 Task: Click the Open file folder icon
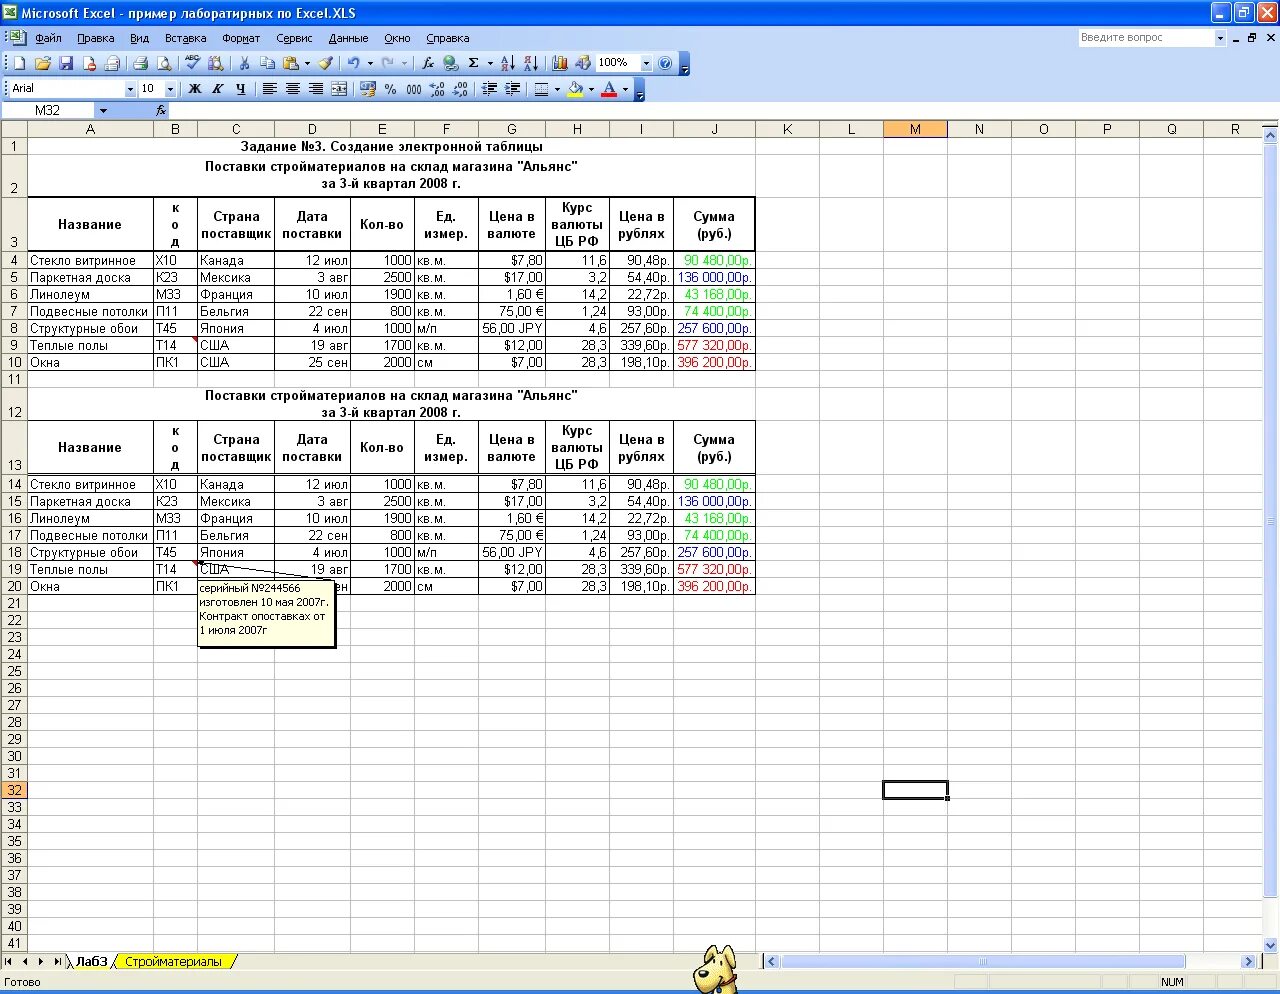pyautogui.click(x=42, y=63)
